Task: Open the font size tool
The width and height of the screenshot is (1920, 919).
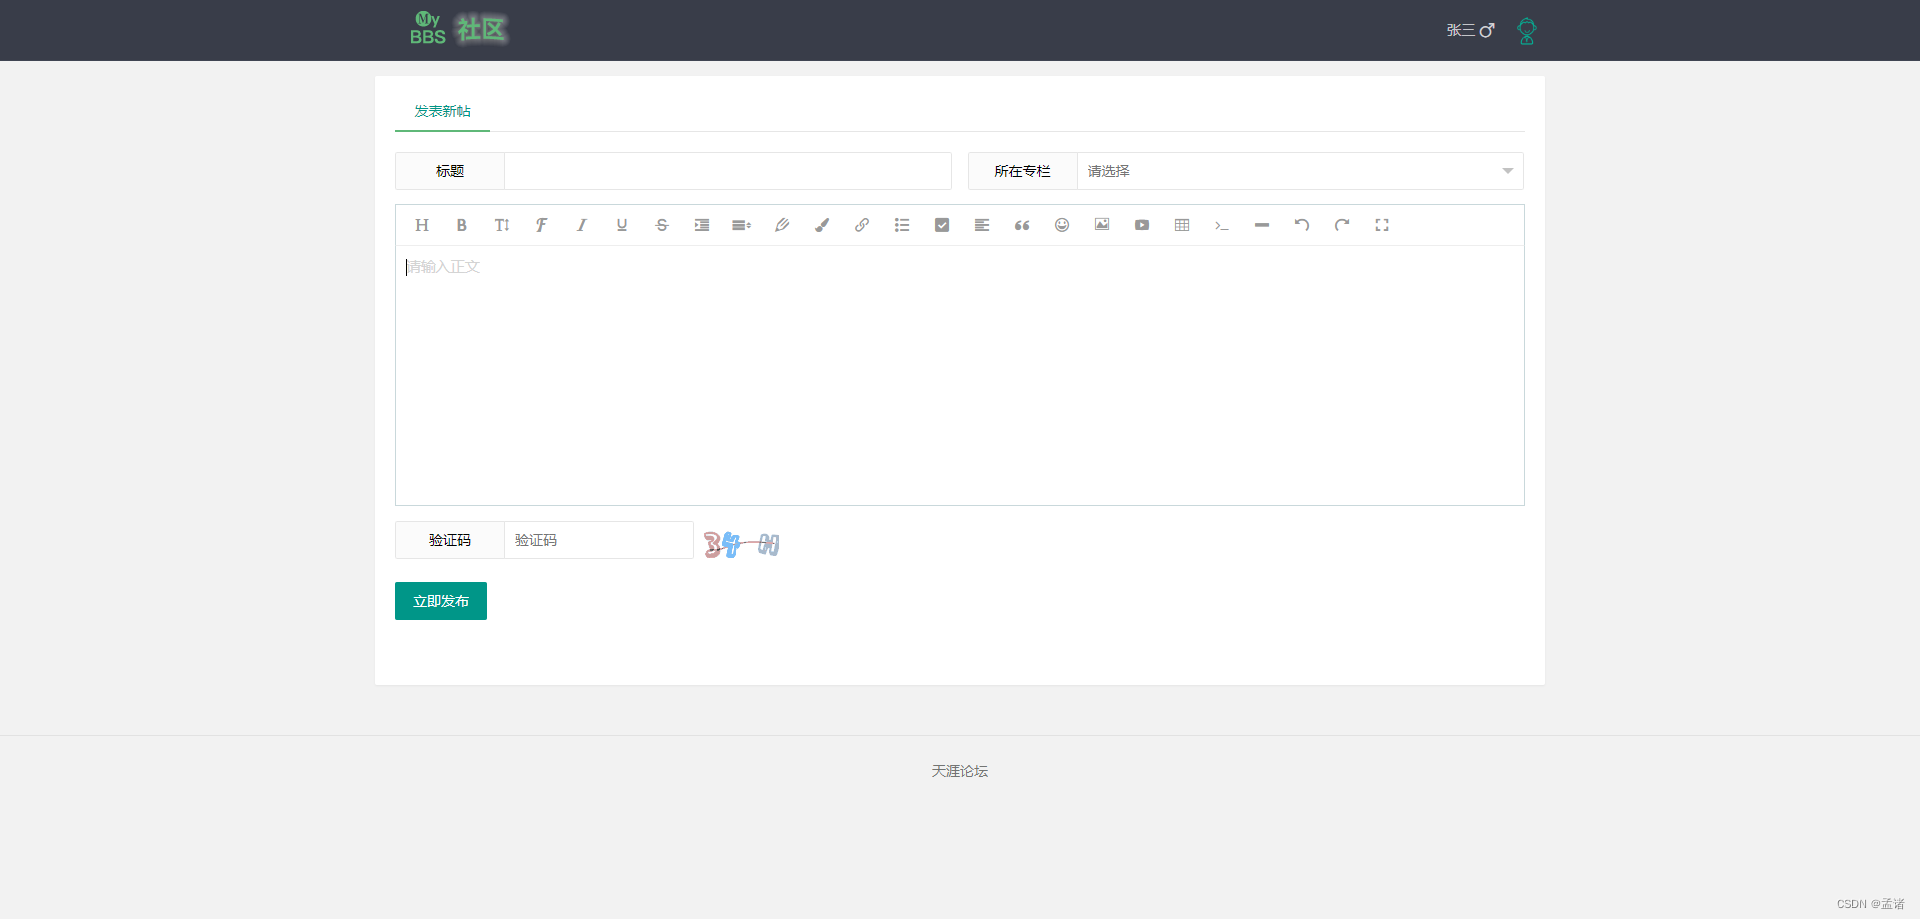Action: [502, 225]
